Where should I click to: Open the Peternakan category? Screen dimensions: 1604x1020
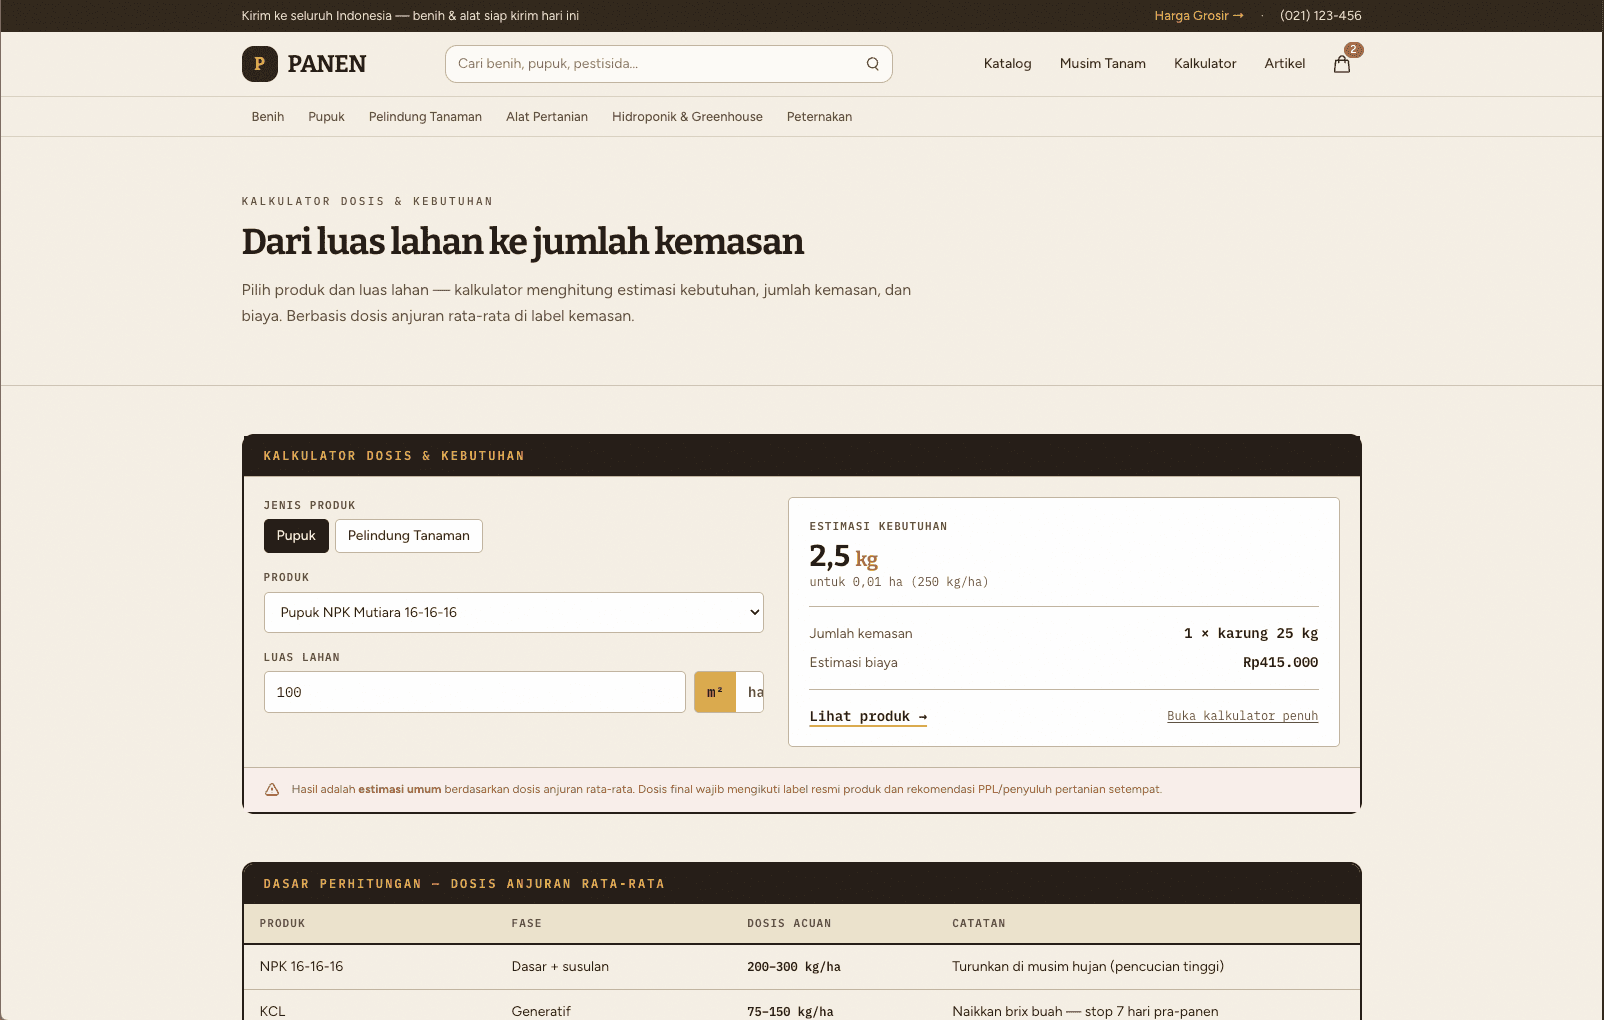coord(819,117)
